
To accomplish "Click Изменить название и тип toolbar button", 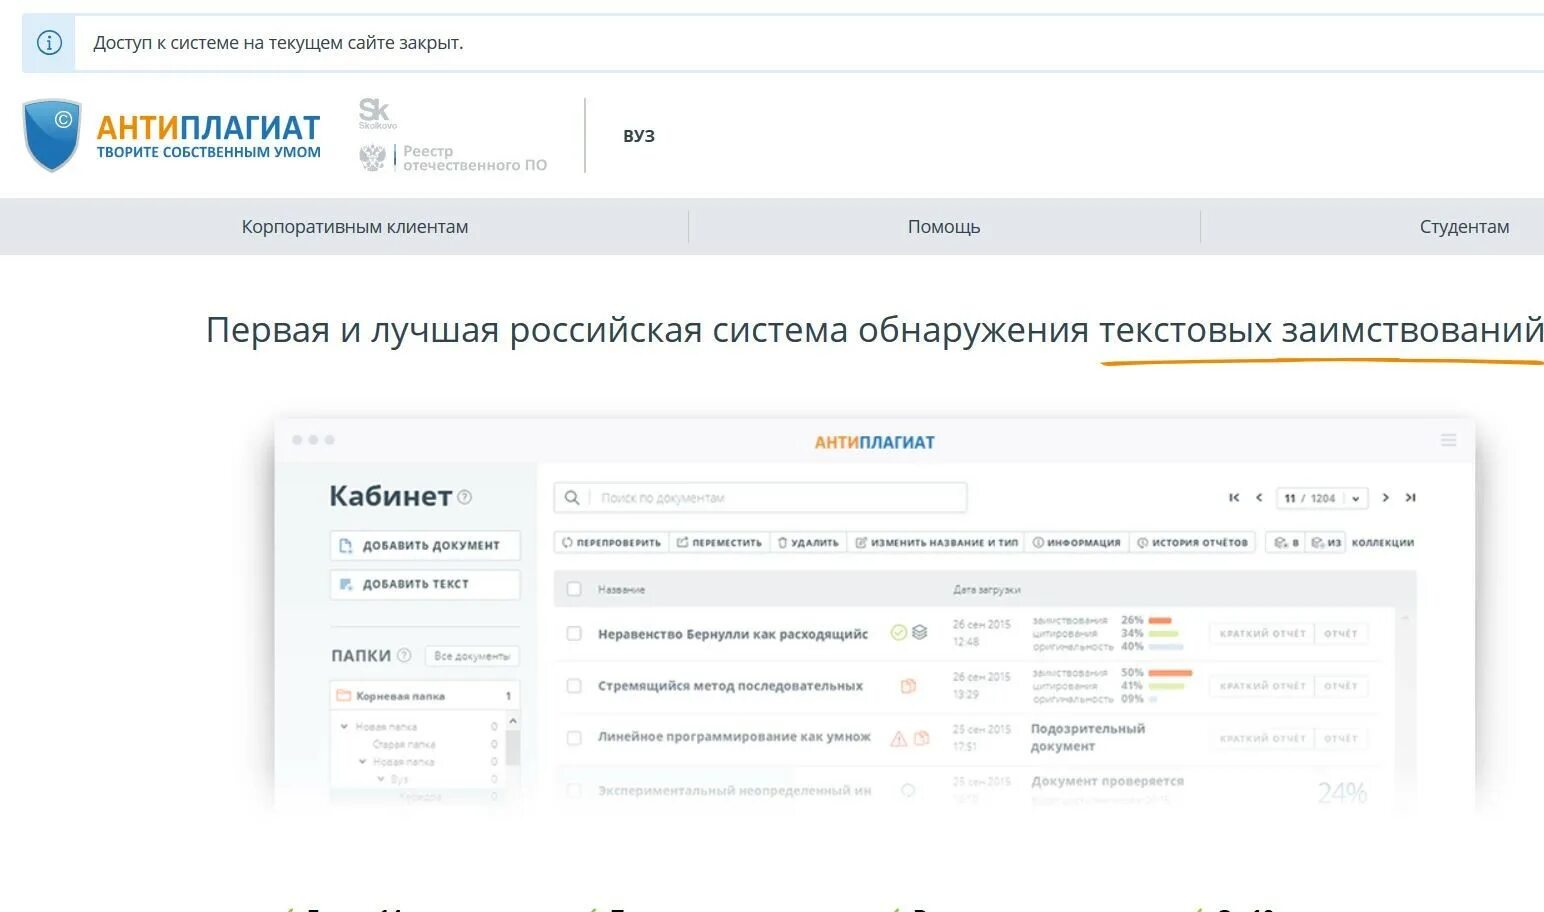I will click(x=936, y=542).
